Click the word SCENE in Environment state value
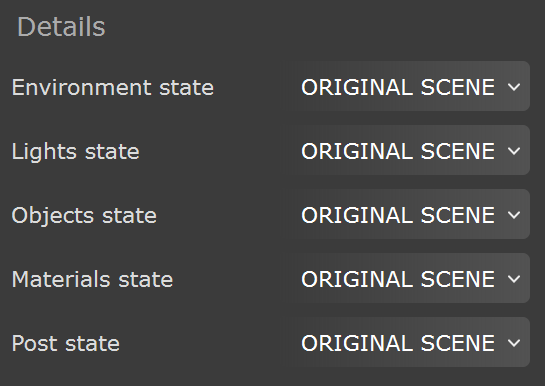The width and height of the screenshot is (545, 386). [x=458, y=87]
